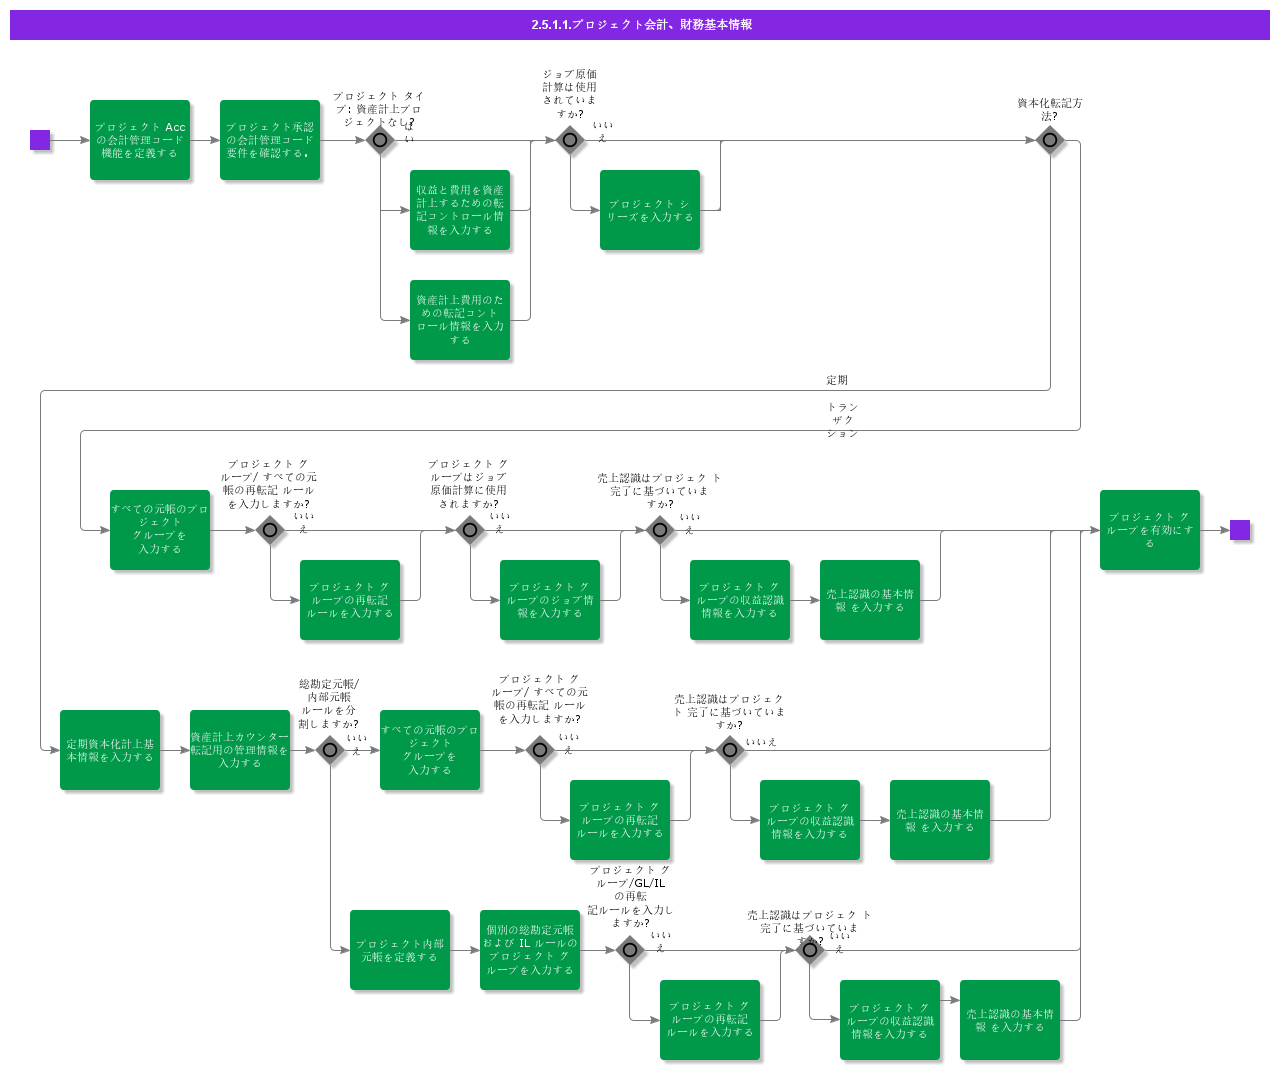Click the プロジェクト シリーズを入力する task box

(x=650, y=210)
